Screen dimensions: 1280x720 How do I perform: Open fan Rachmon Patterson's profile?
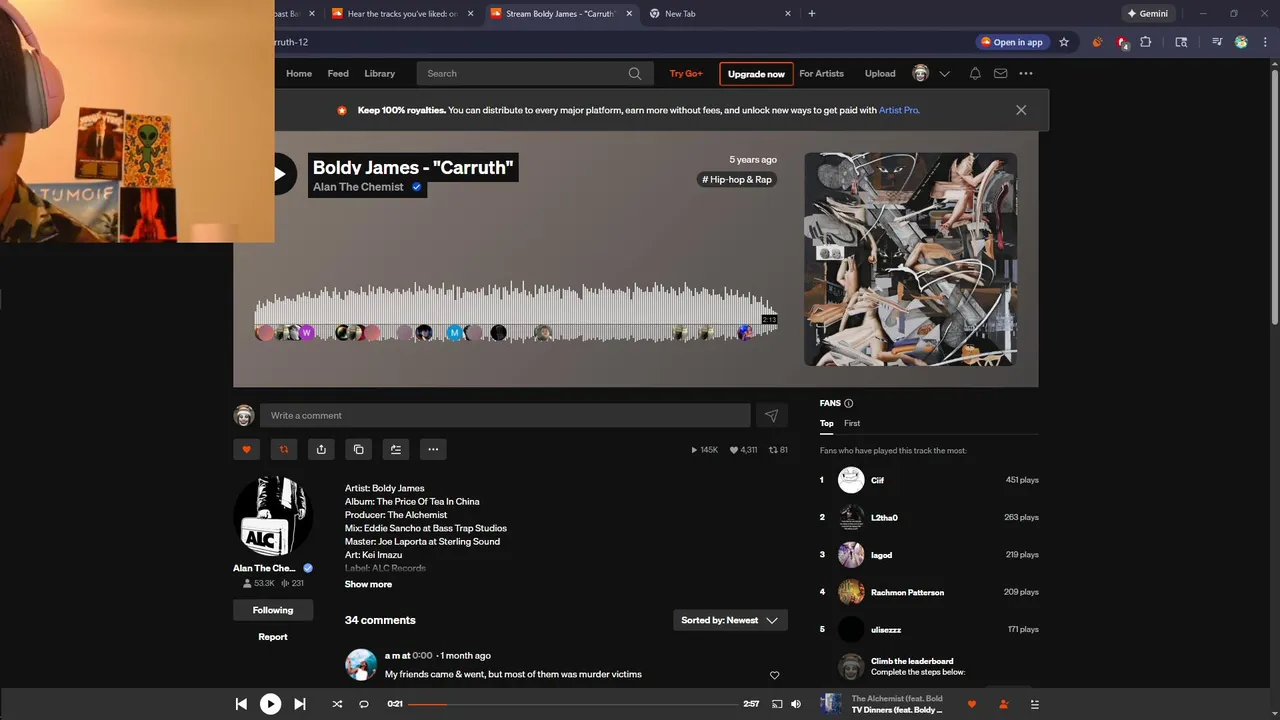[x=907, y=592]
